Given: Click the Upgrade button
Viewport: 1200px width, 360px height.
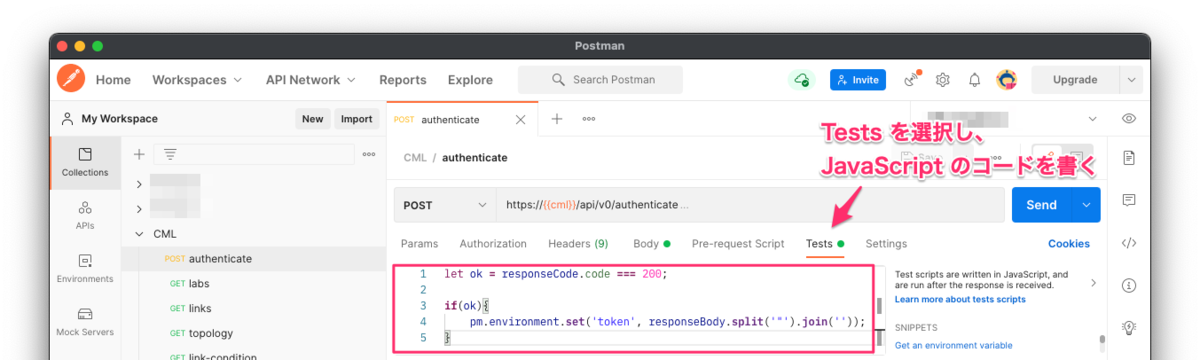Looking at the screenshot, I should tap(1075, 80).
